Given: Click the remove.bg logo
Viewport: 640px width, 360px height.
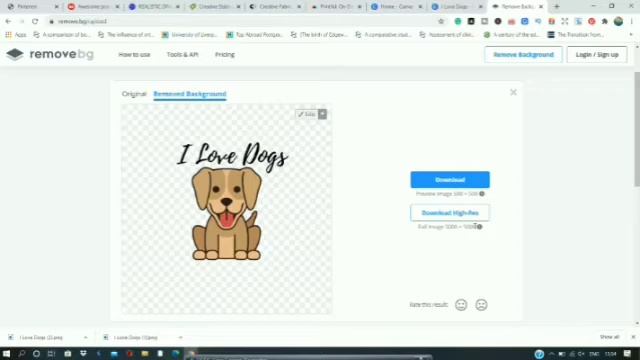Looking at the screenshot, I should coord(50,54).
